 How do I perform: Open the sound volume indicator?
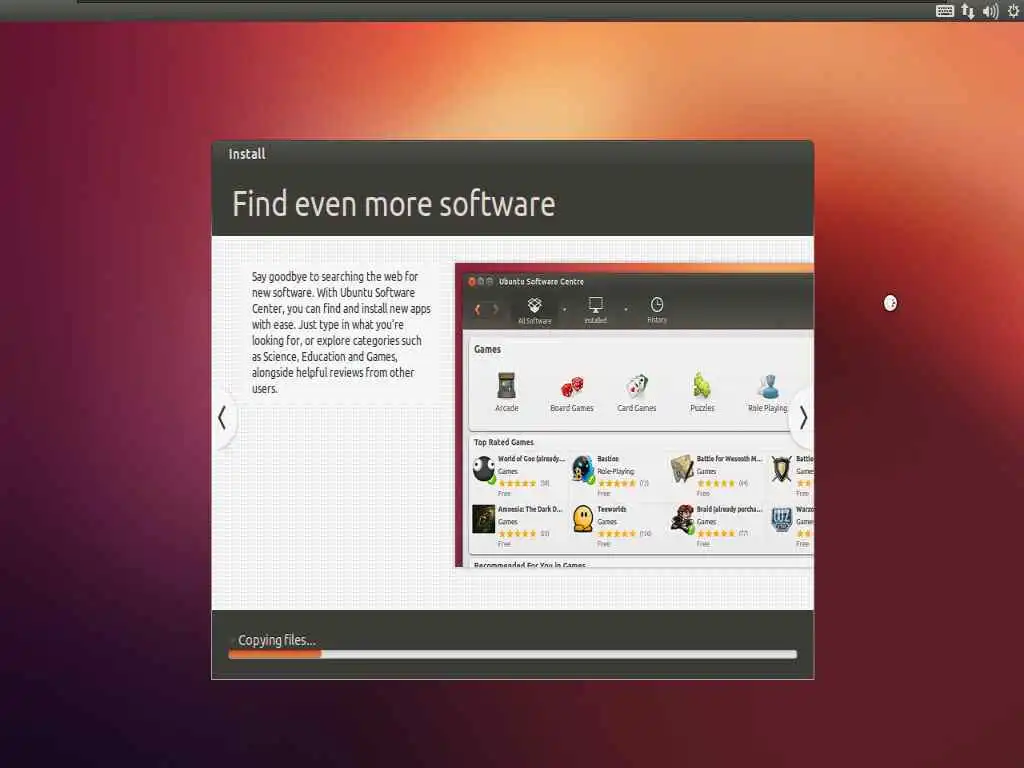991,11
